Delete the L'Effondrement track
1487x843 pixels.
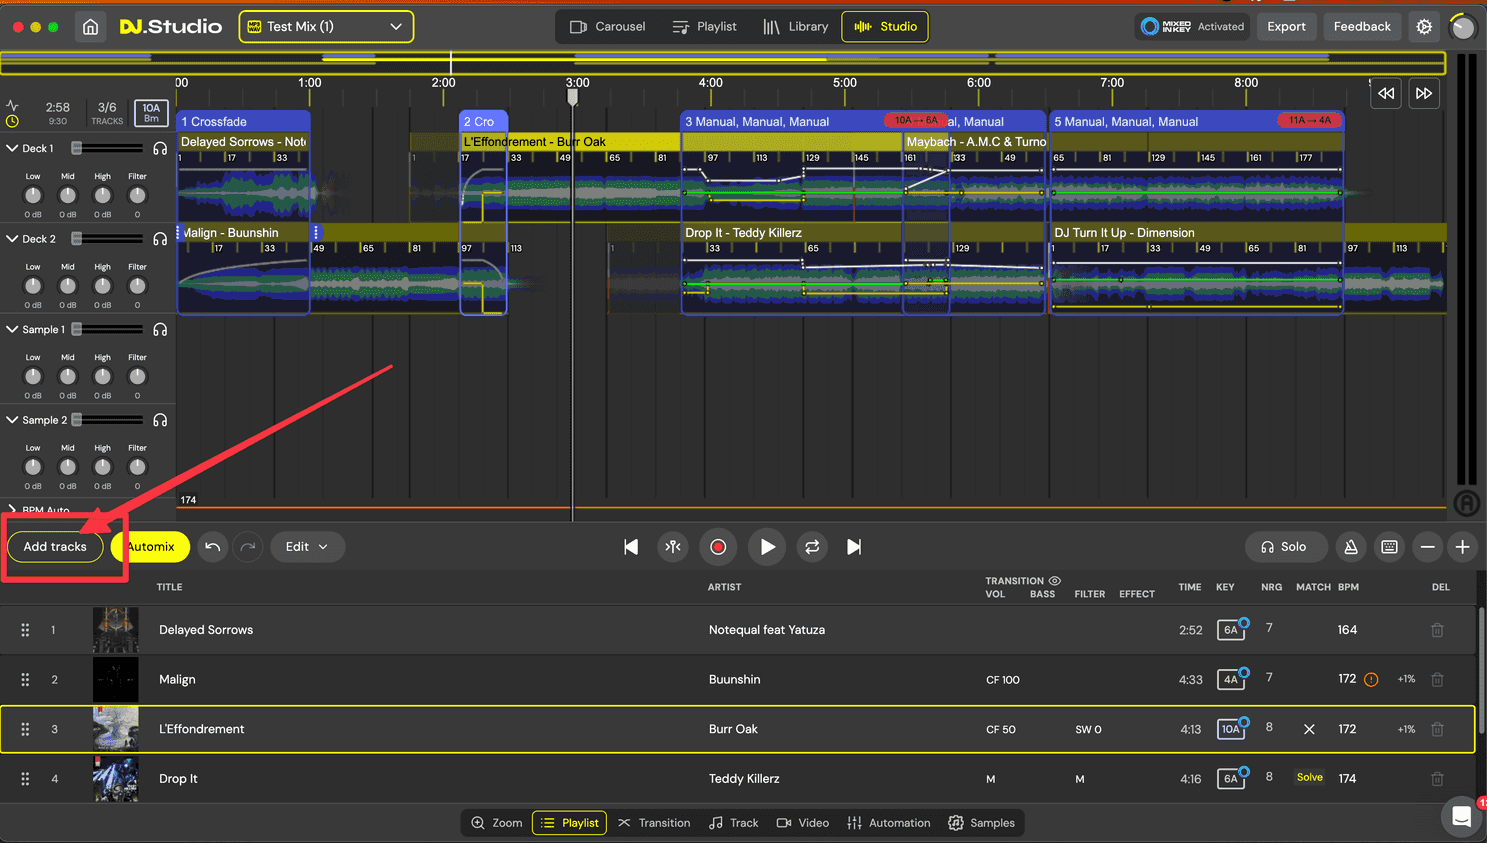click(x=1437, y=729)
